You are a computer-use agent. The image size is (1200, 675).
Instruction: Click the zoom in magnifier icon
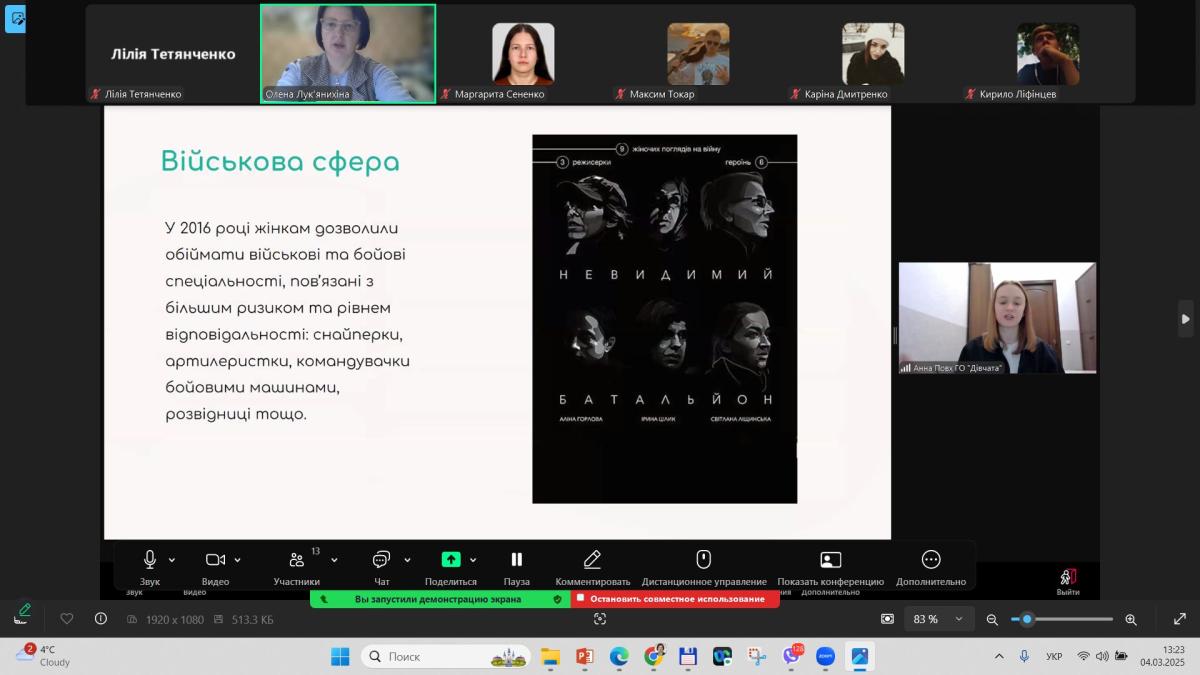pos(1131,619)
